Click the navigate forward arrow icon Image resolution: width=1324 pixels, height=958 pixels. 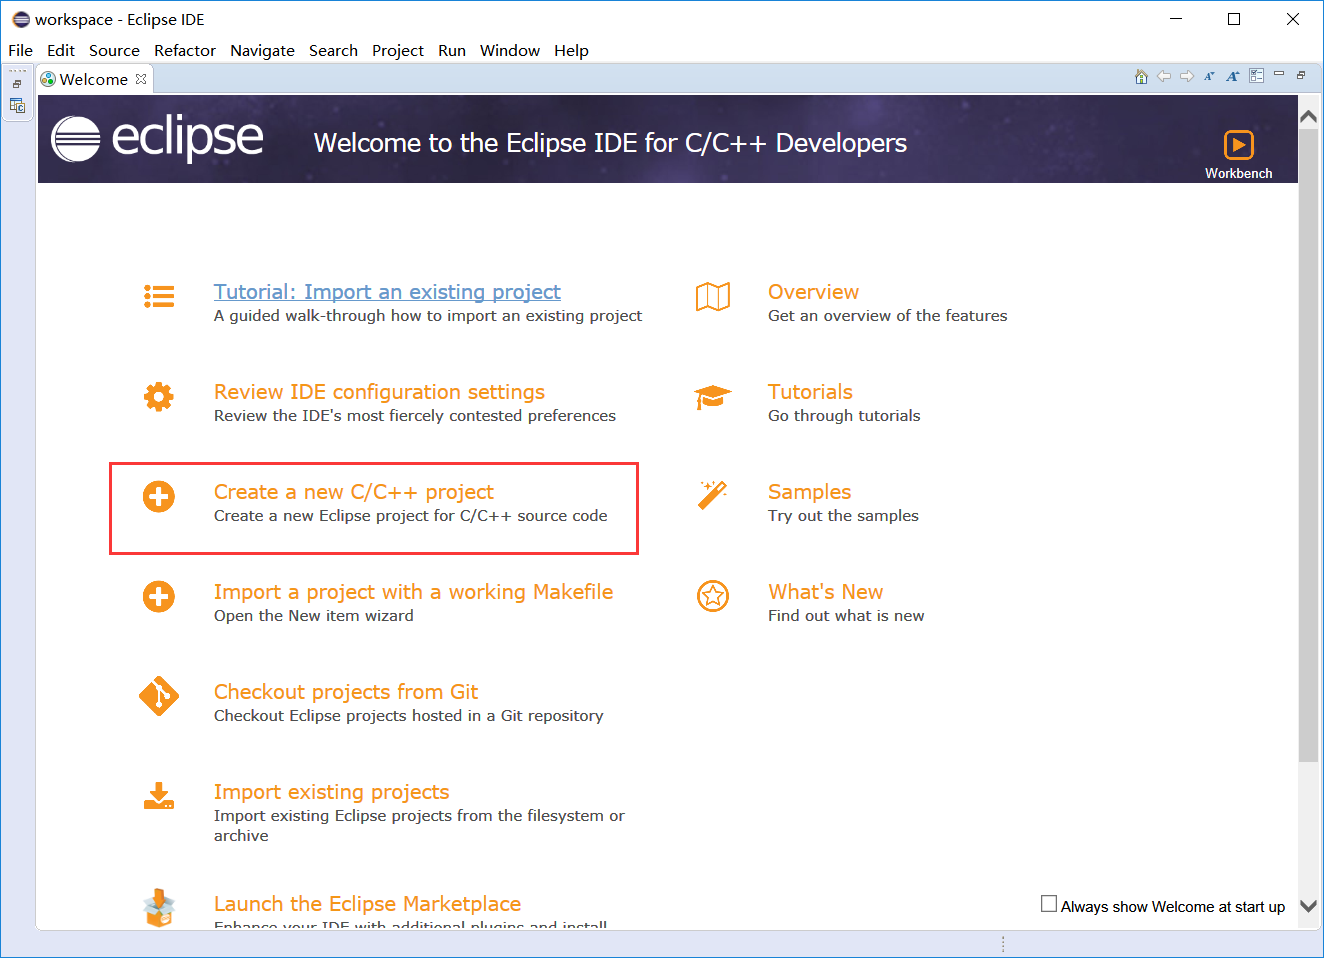pyautogui.click(x=1187, y=77)
